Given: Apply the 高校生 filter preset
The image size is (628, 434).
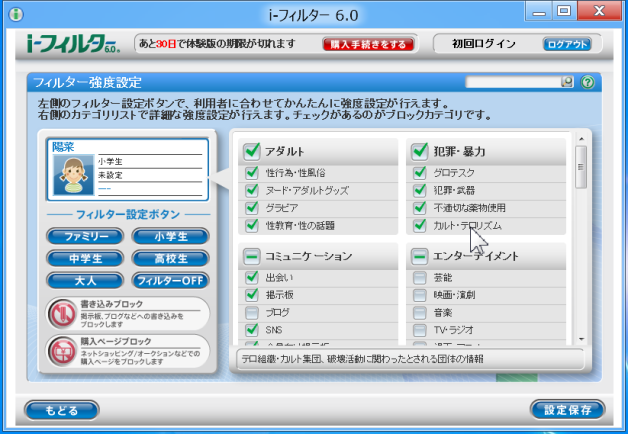Looking at the screenshot, I should 171,259.
